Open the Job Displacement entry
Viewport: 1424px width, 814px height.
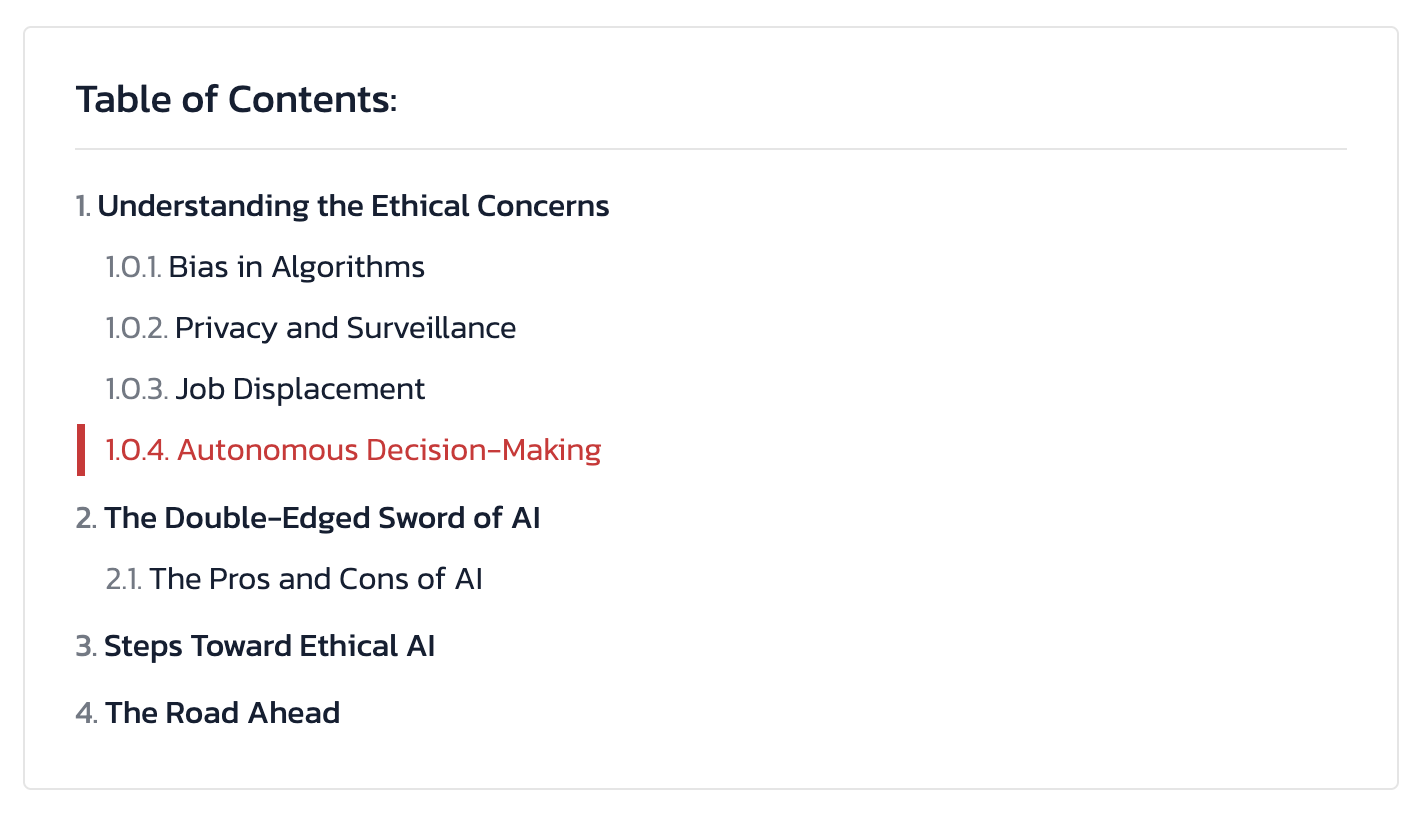[x=300, y=389]
